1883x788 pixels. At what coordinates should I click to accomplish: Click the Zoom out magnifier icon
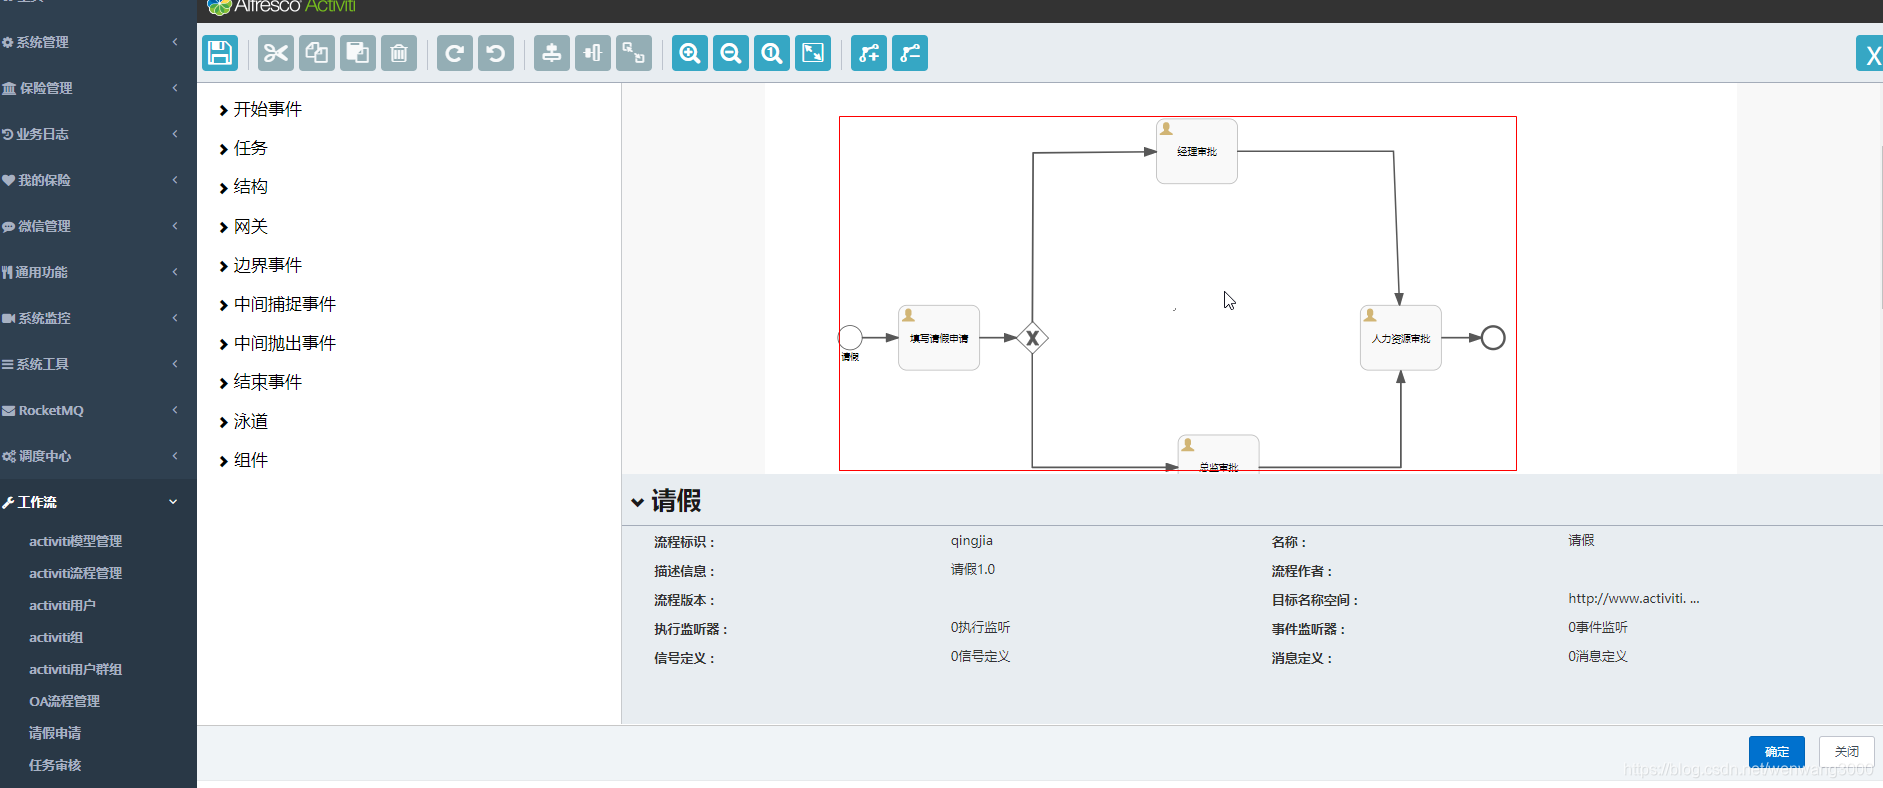731,53
